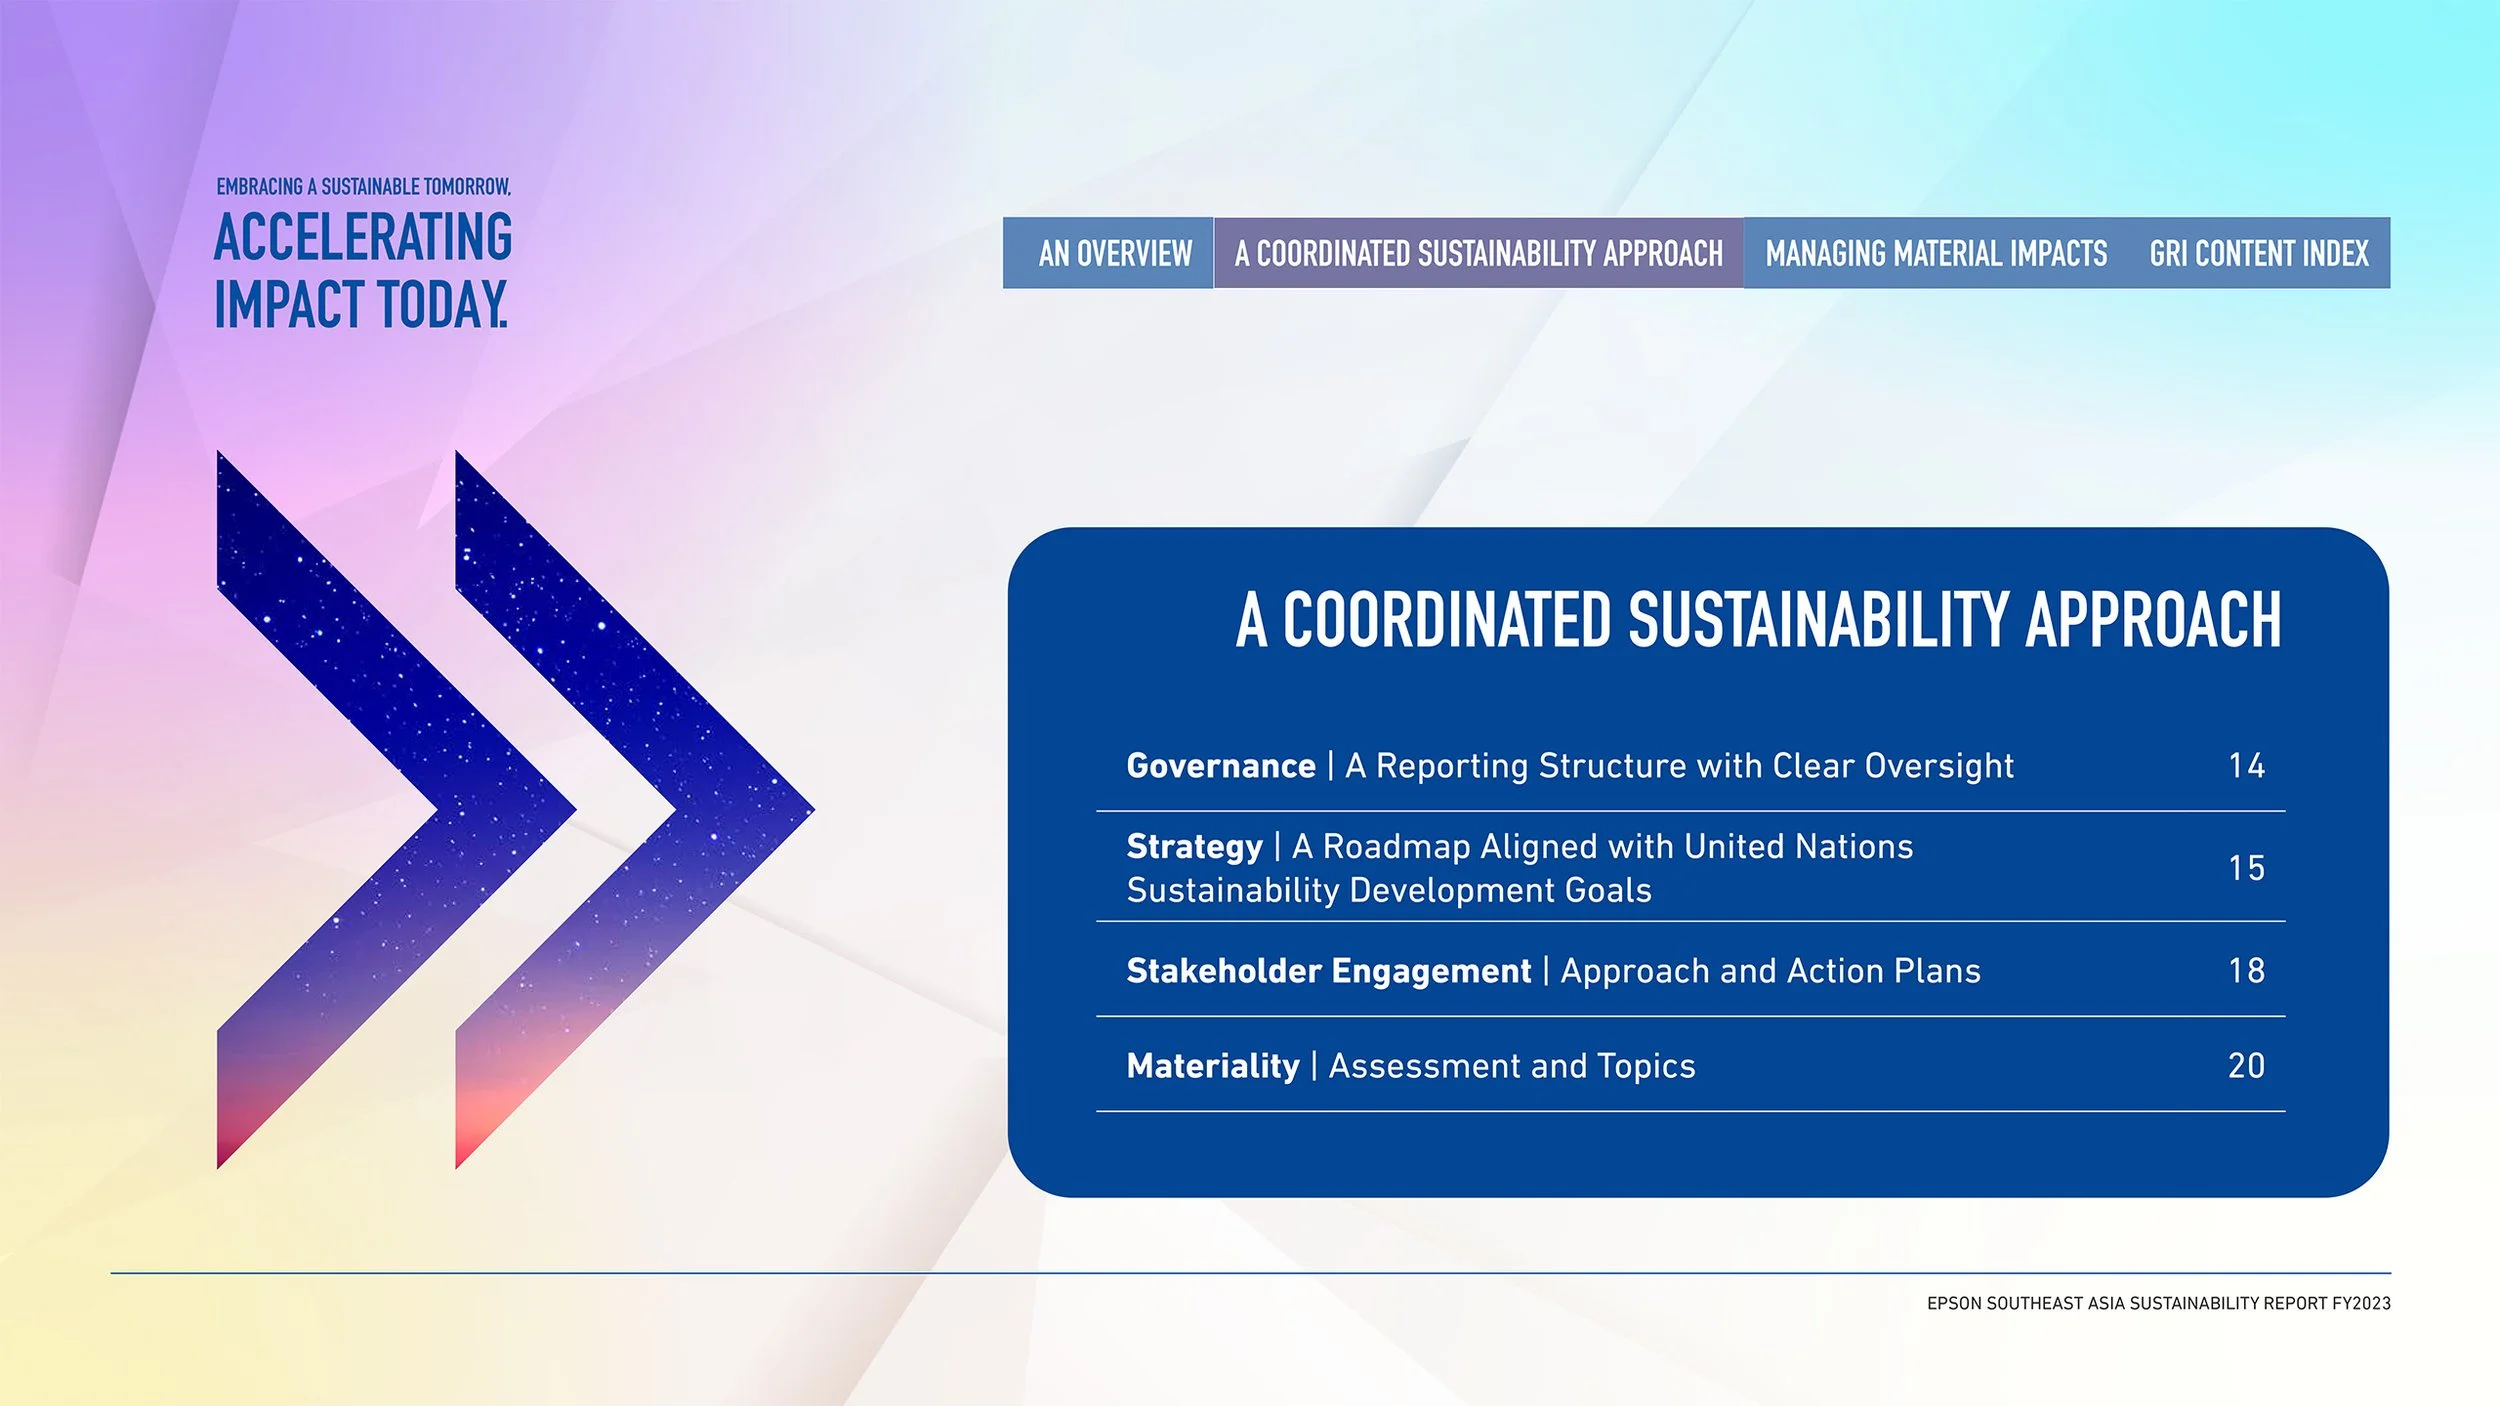The image size is (2500, 1406).
Task: Open Stakeholder Engagement approach entry
Action: pos(1552,971)
